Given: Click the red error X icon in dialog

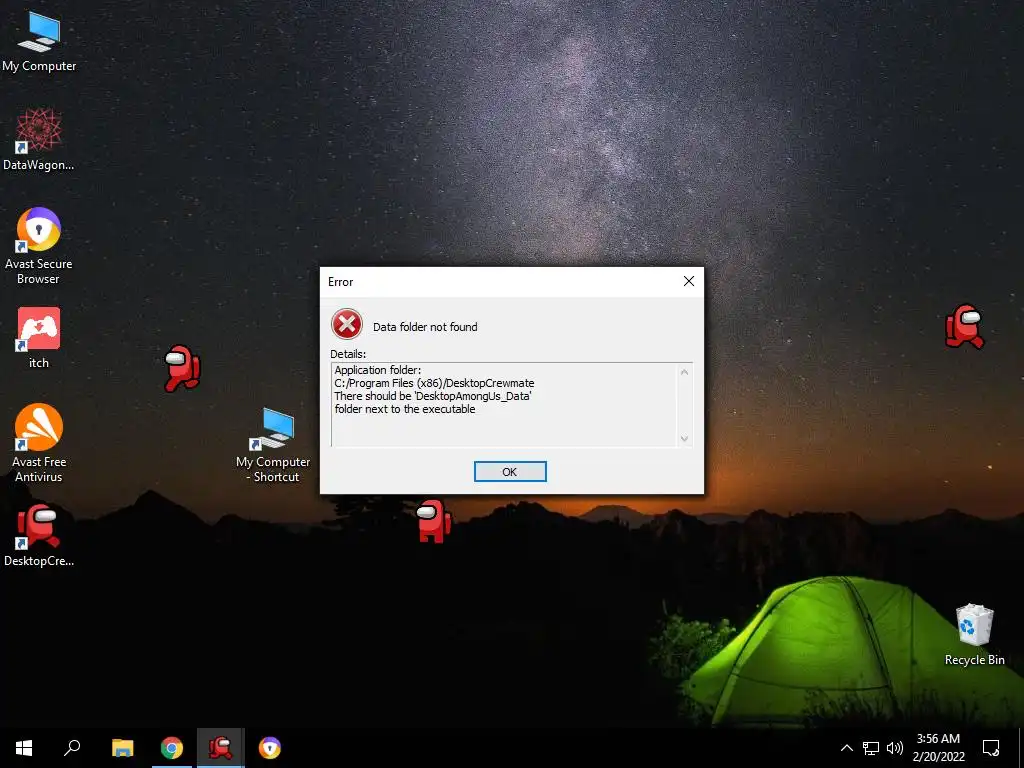Looking at the screenshot, I should (347, 324).
